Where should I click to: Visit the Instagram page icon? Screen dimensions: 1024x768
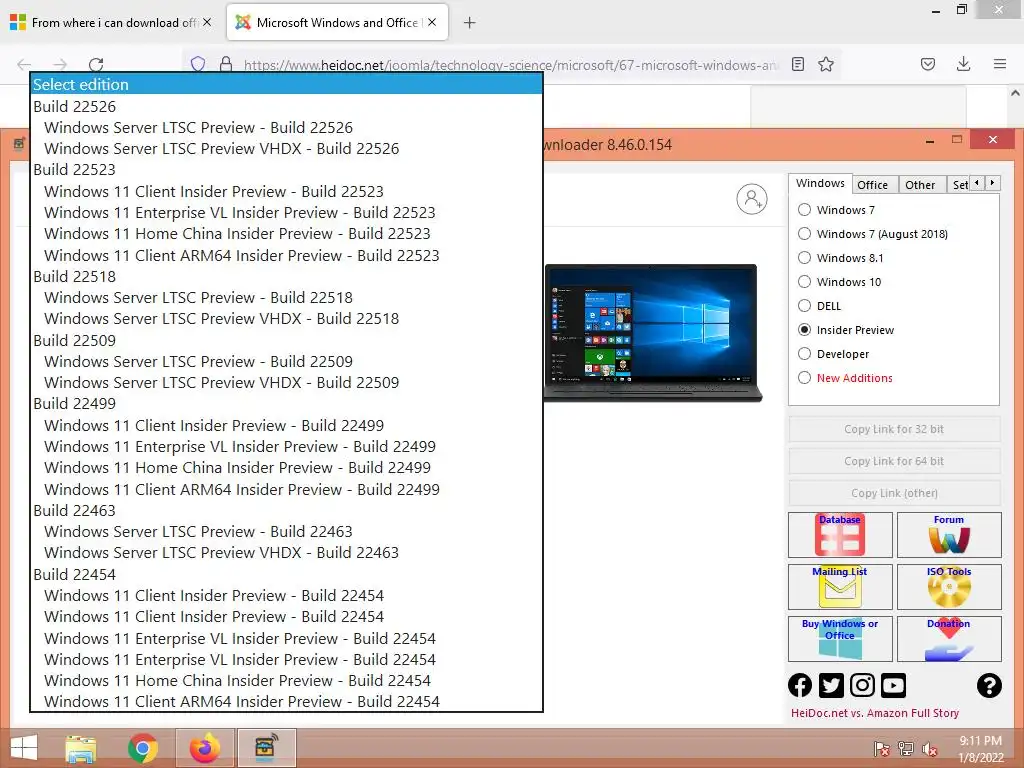(x=862, y=685)
